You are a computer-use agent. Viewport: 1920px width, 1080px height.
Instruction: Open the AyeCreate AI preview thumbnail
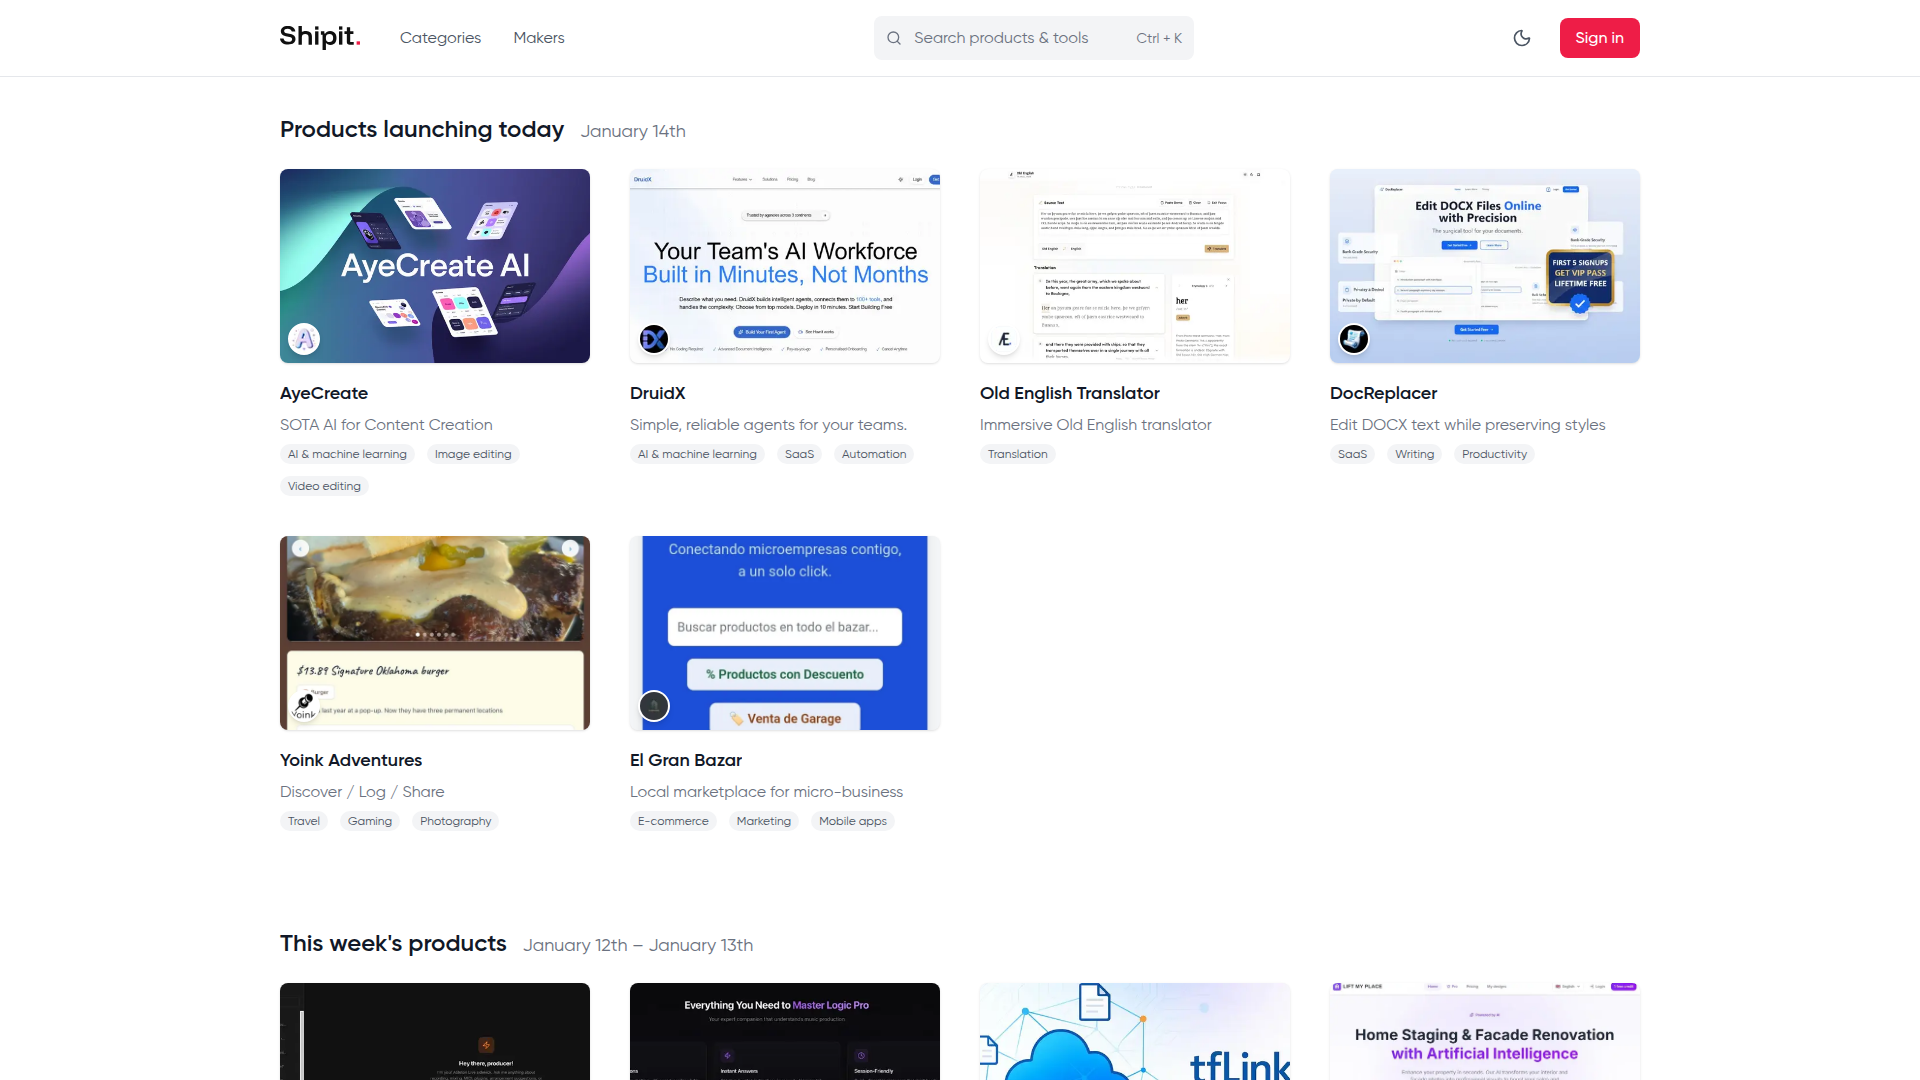[435, 266]
